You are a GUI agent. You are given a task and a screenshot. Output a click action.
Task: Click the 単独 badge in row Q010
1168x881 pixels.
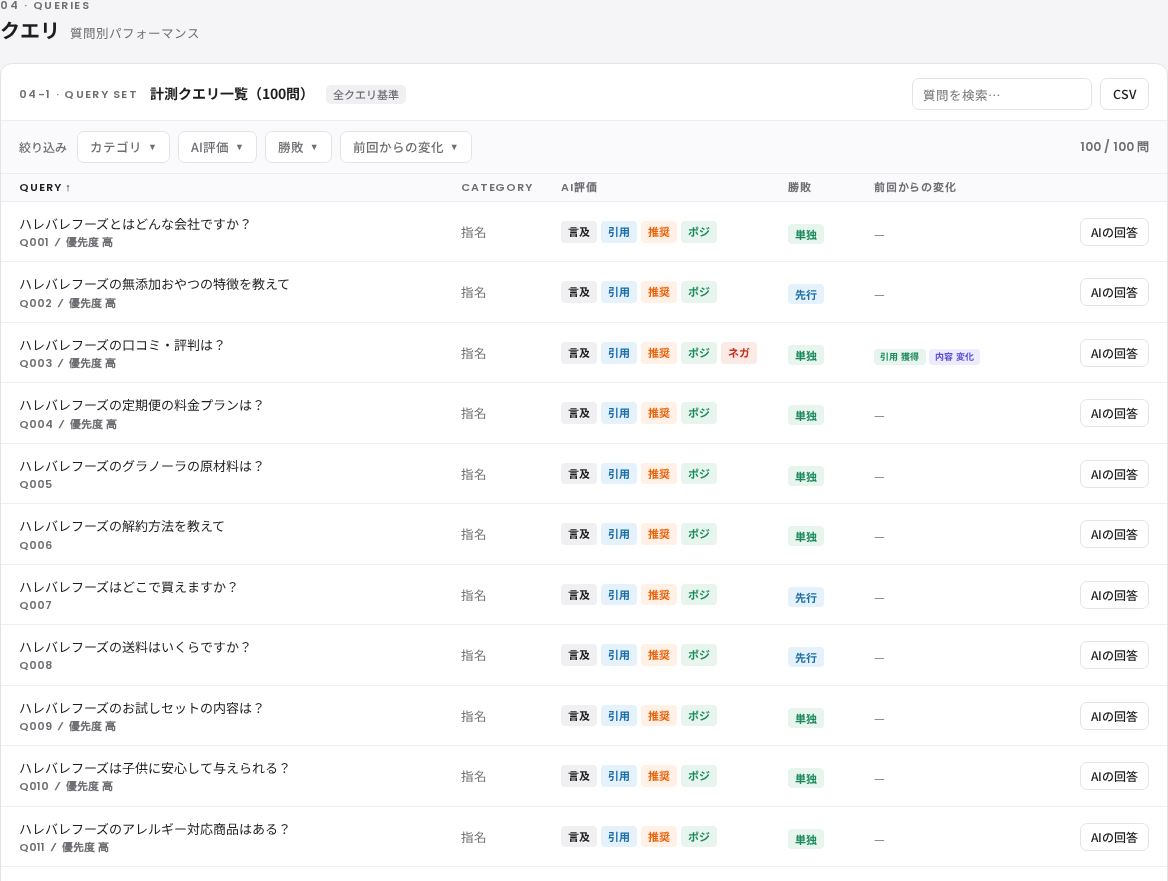(805, 779)
